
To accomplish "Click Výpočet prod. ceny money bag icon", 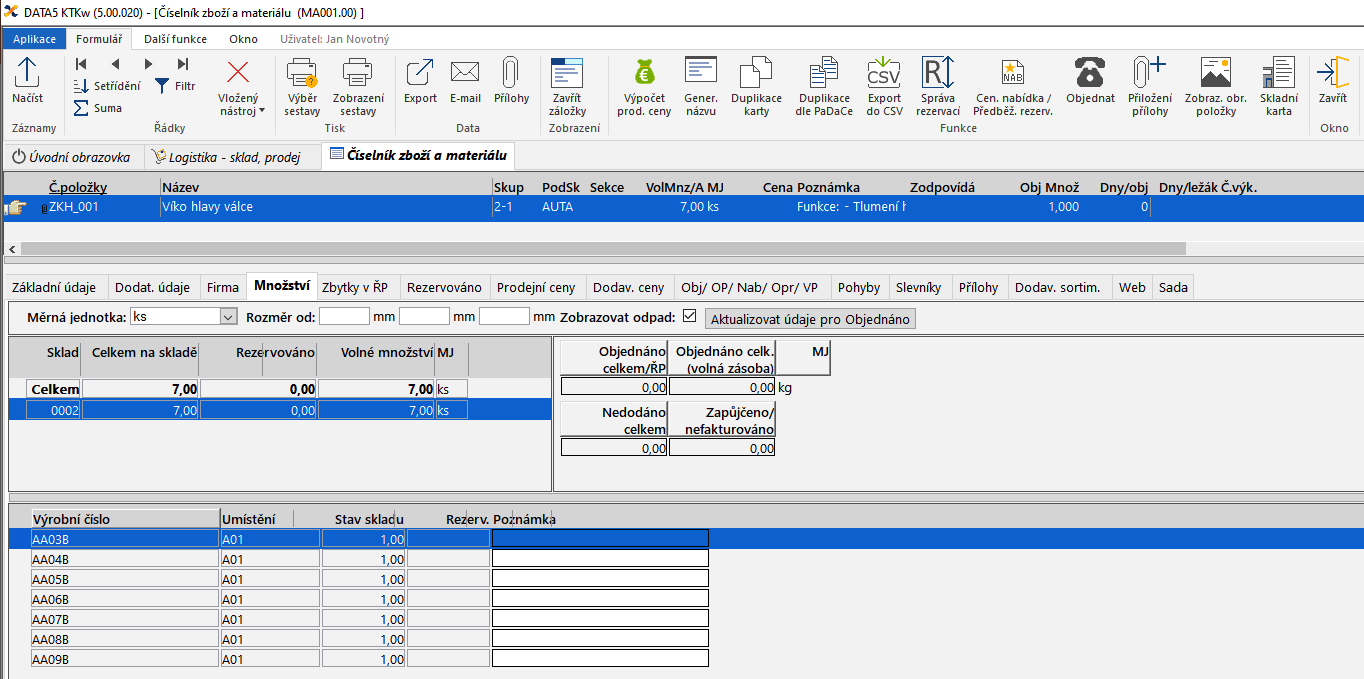I will (x=645, y=73).
